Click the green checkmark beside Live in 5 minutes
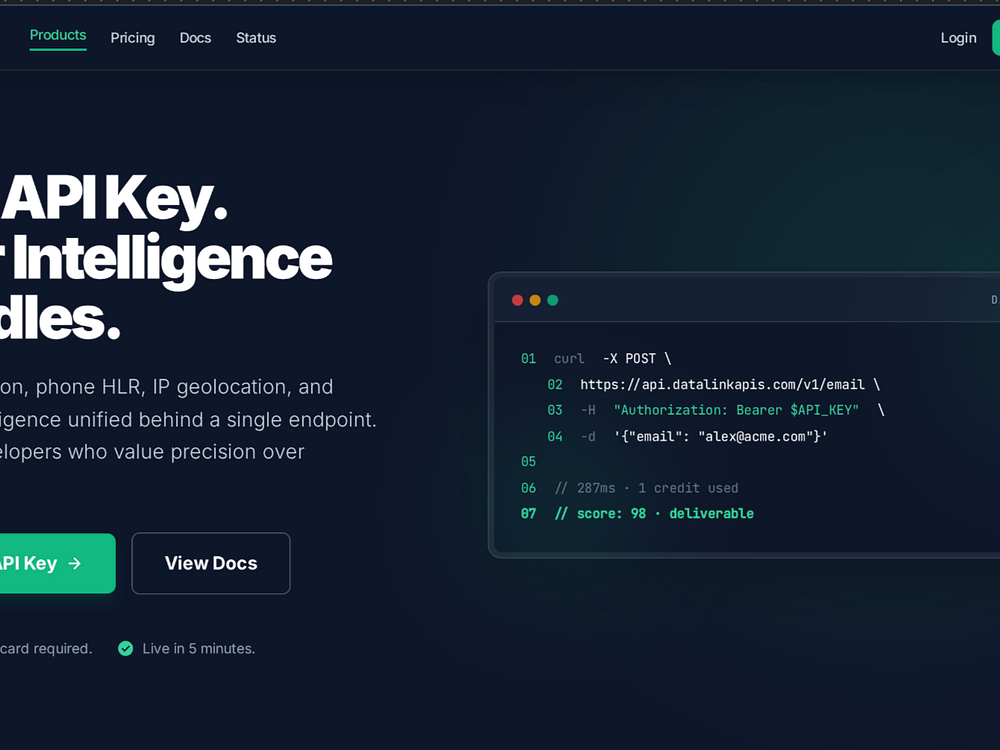This screenshot has height=750, width=1000. pyautogui.click(x=126, y=649)
